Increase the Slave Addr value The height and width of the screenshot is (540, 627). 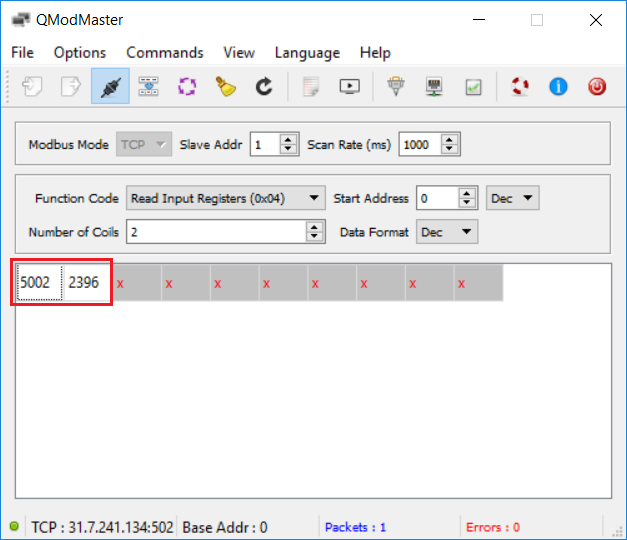pos(288,139)
